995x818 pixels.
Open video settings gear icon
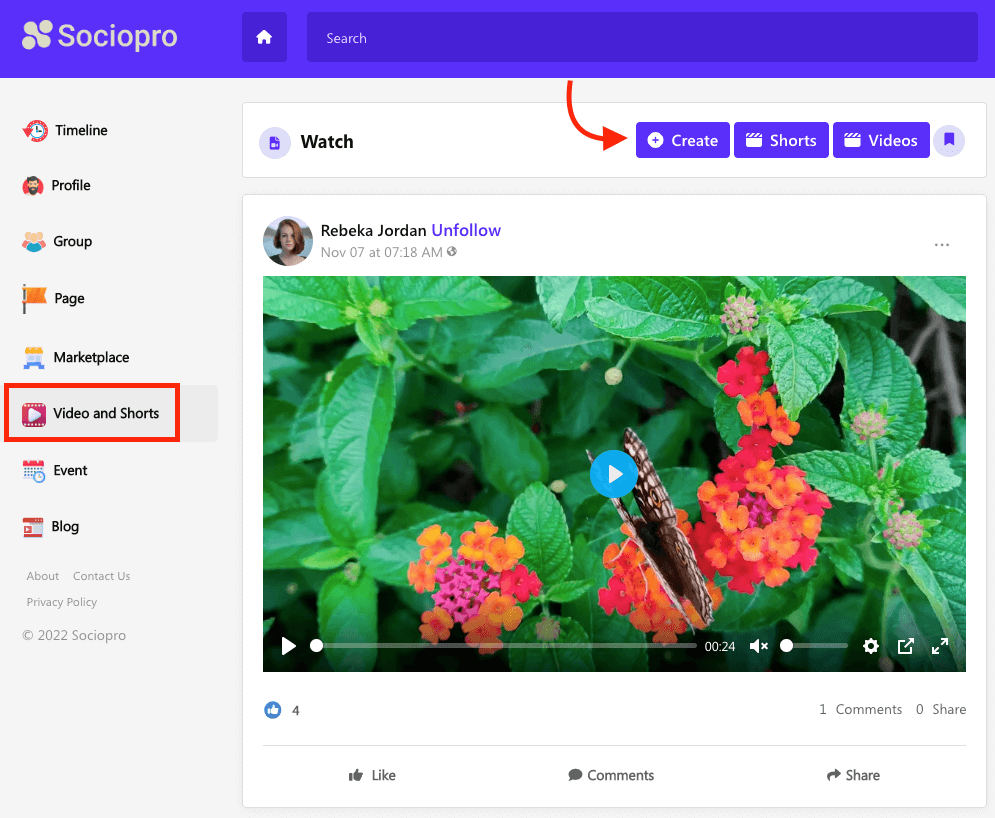870,646
